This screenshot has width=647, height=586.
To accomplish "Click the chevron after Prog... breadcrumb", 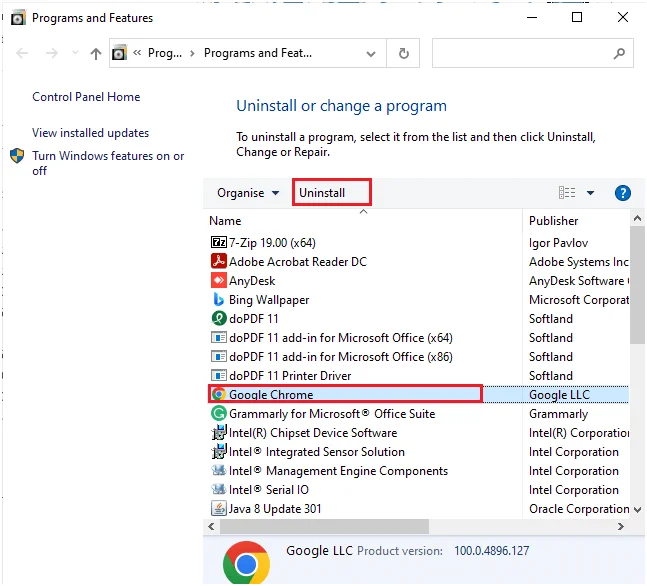I will (192, 53).
